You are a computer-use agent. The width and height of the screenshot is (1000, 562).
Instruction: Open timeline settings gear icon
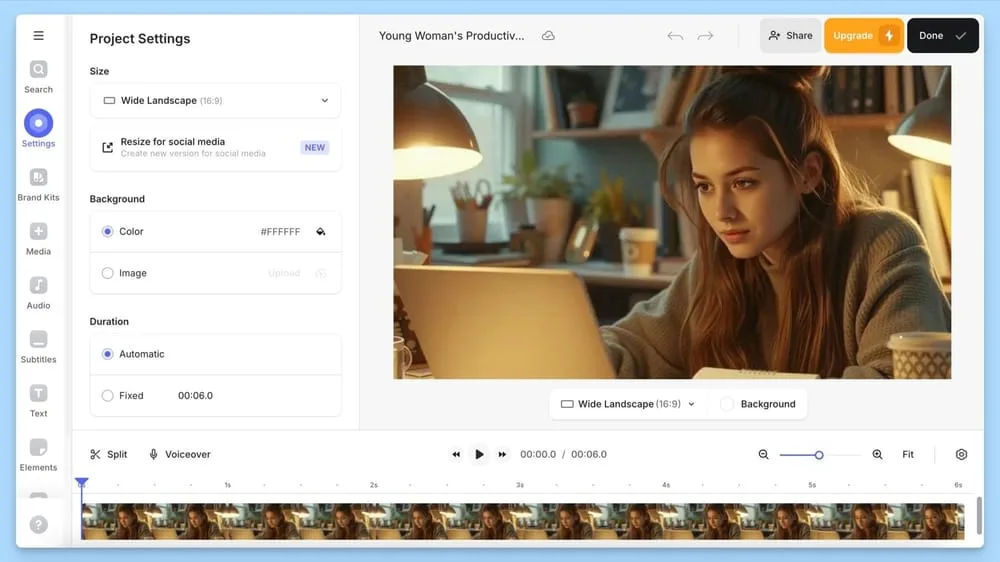tap(961, 454)
